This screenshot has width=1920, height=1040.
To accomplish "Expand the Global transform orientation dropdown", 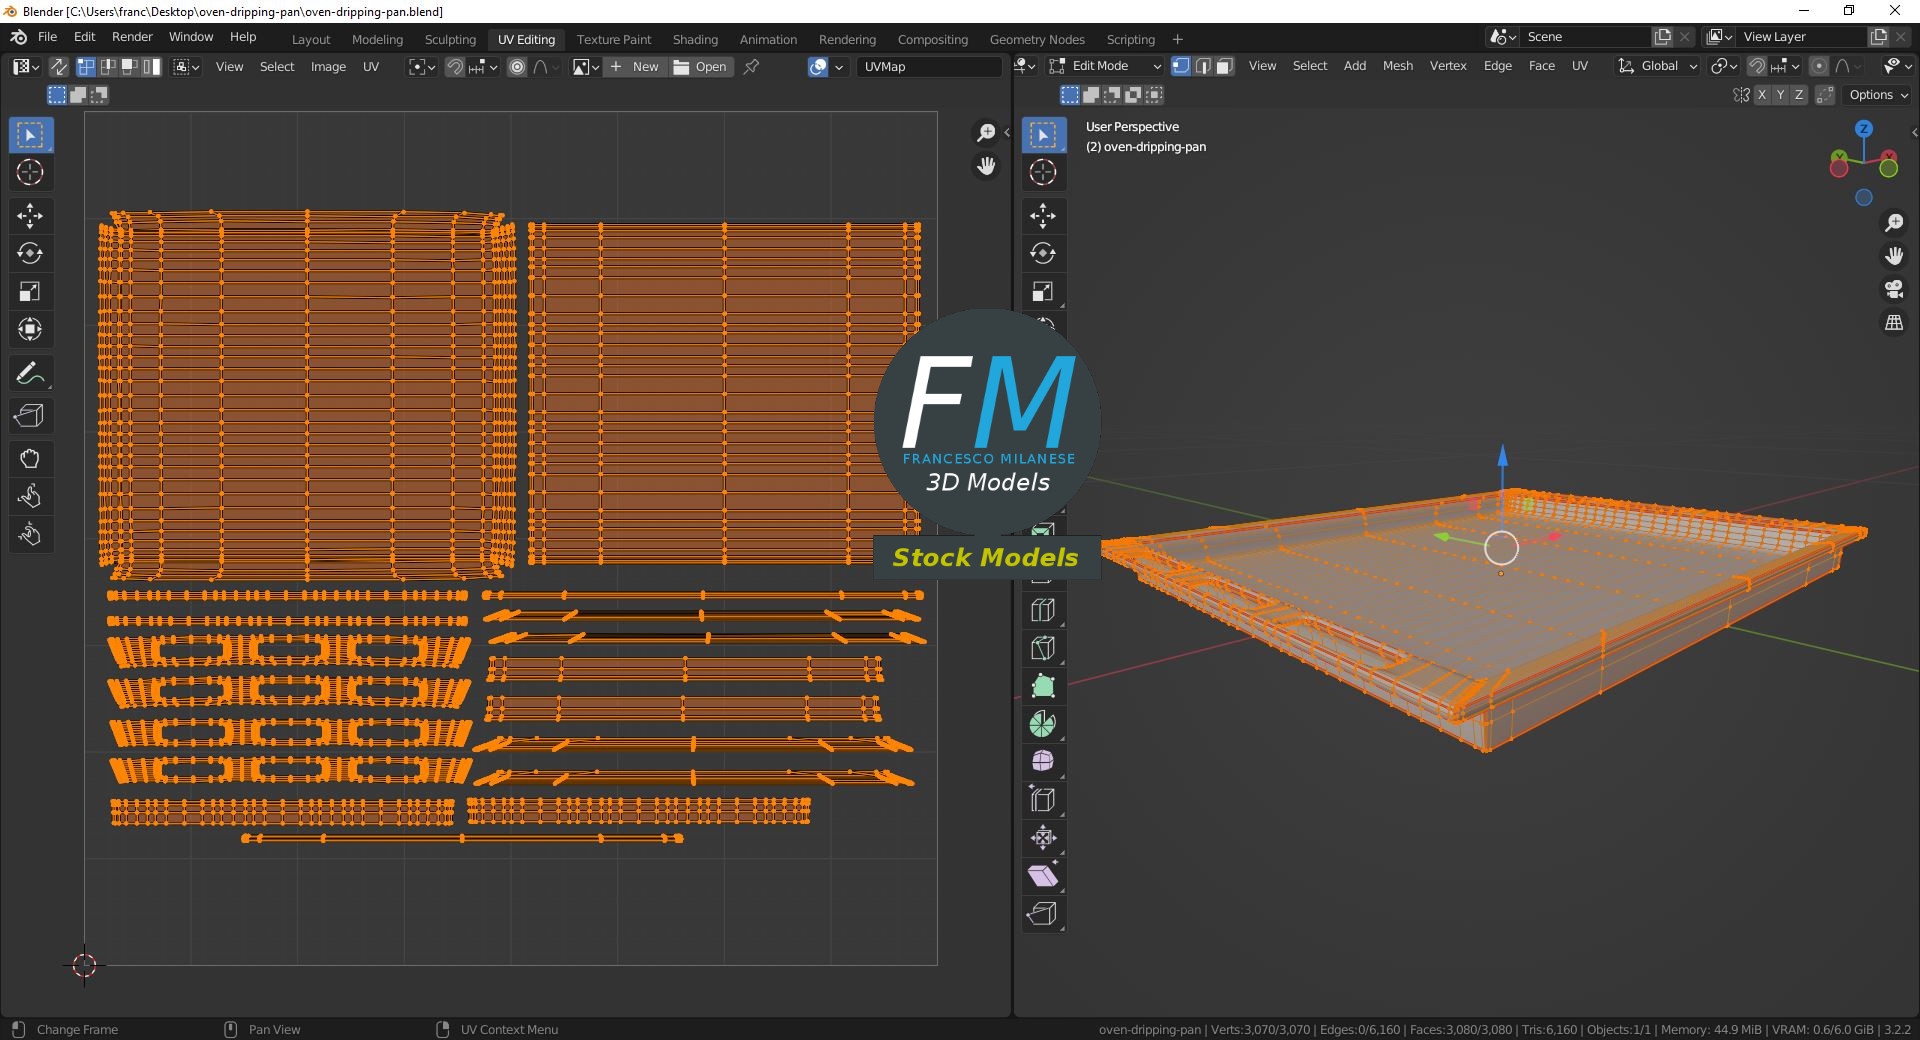I will tap(1659, 66).
